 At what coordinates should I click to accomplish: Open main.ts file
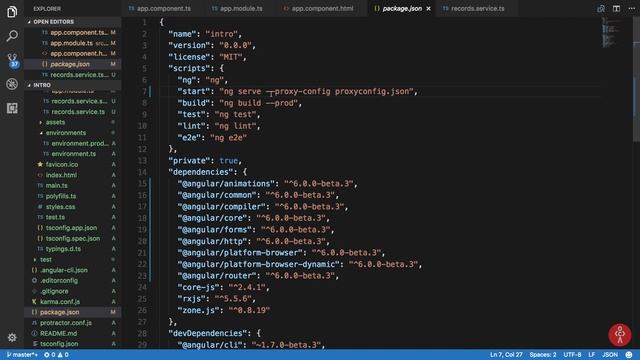coord(73,185)
